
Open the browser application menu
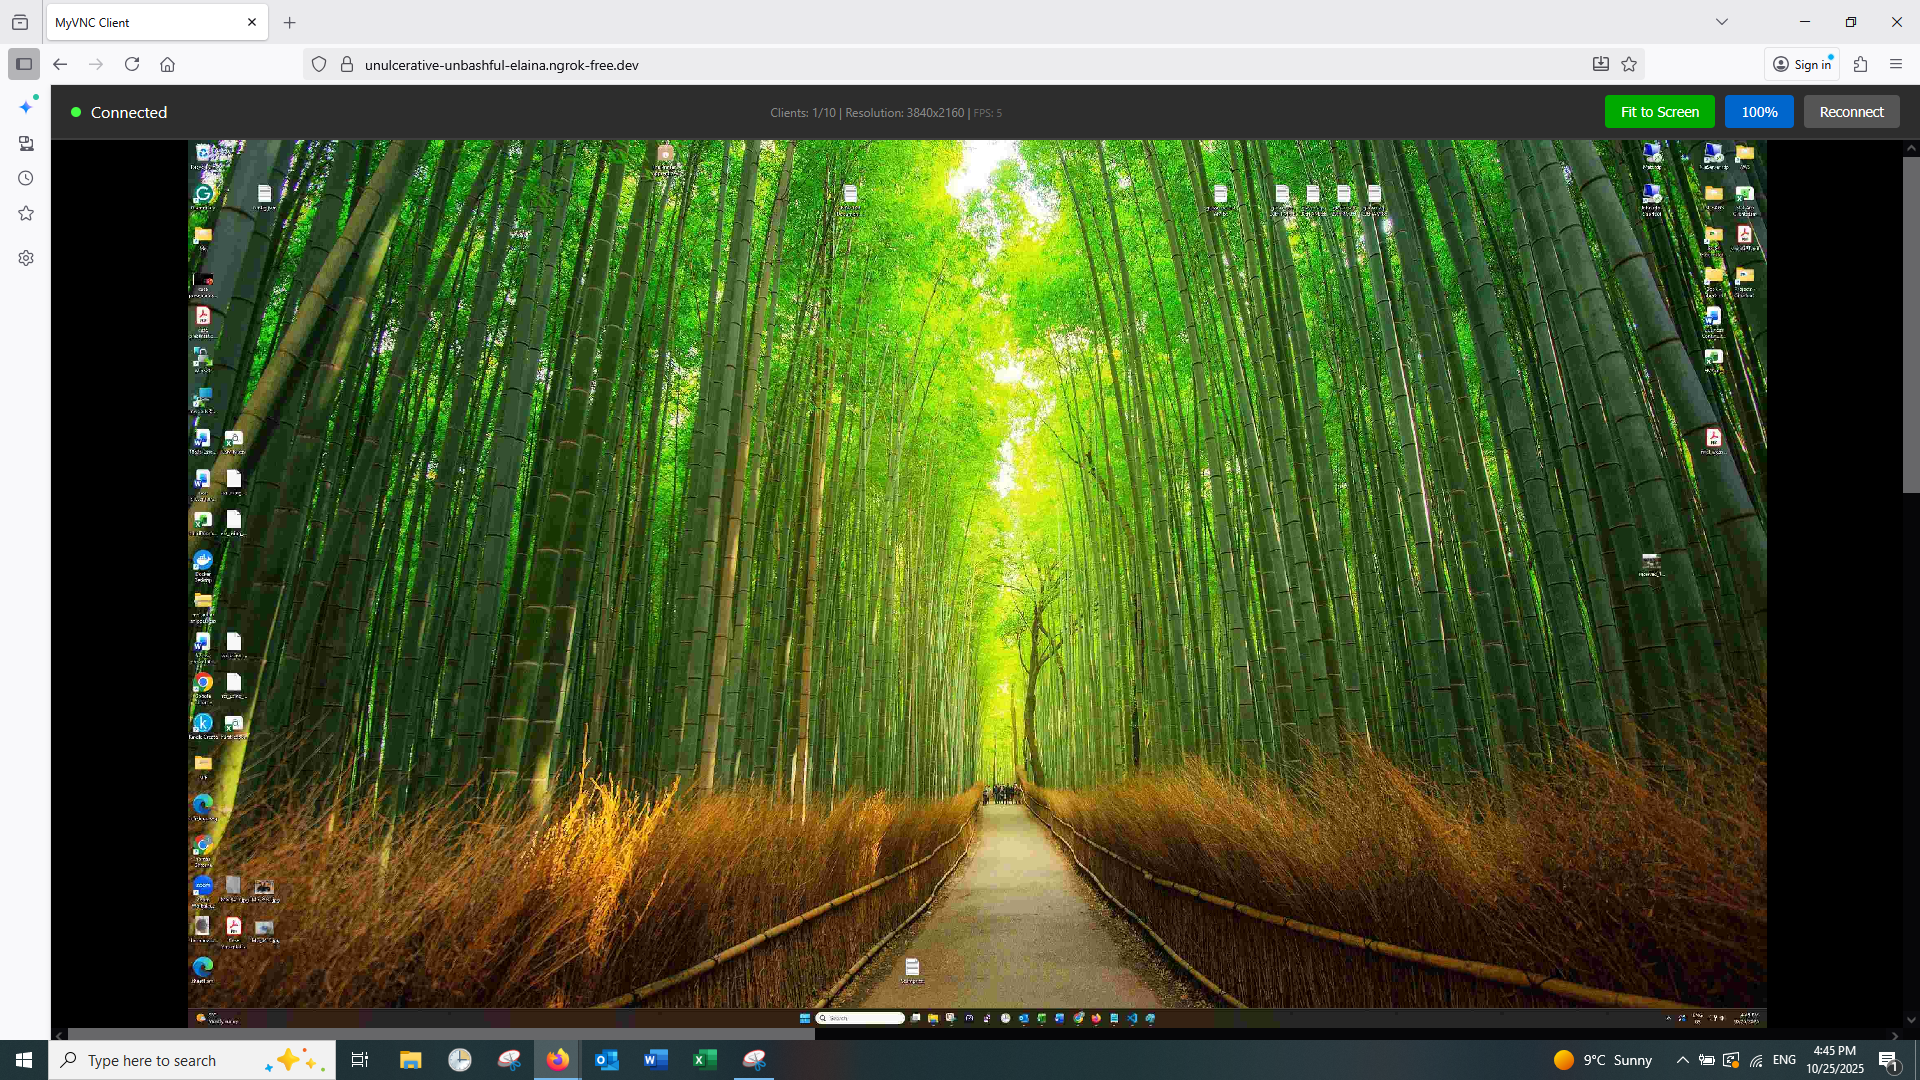tap(1897, 64)
